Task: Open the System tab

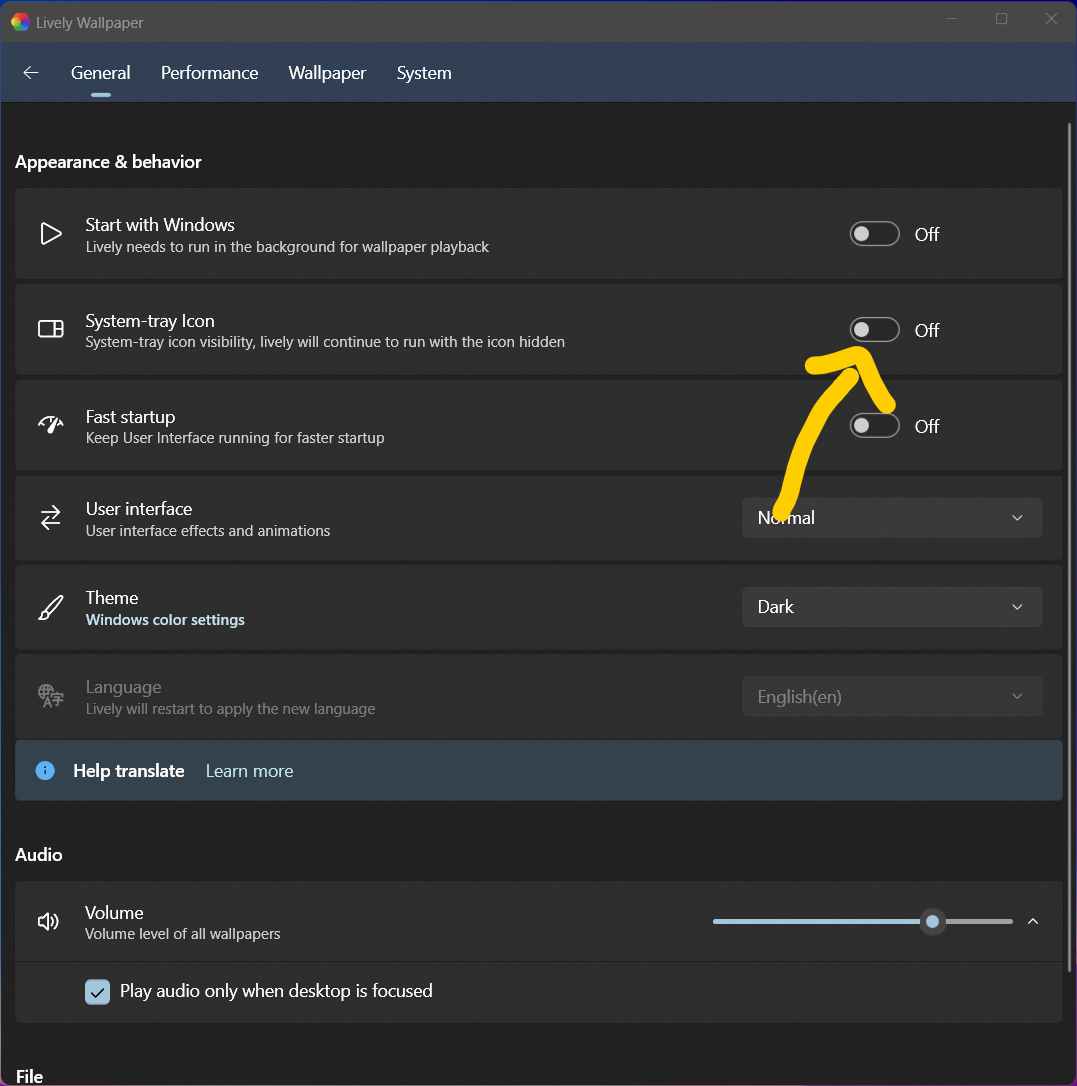Action: (424, 73)
